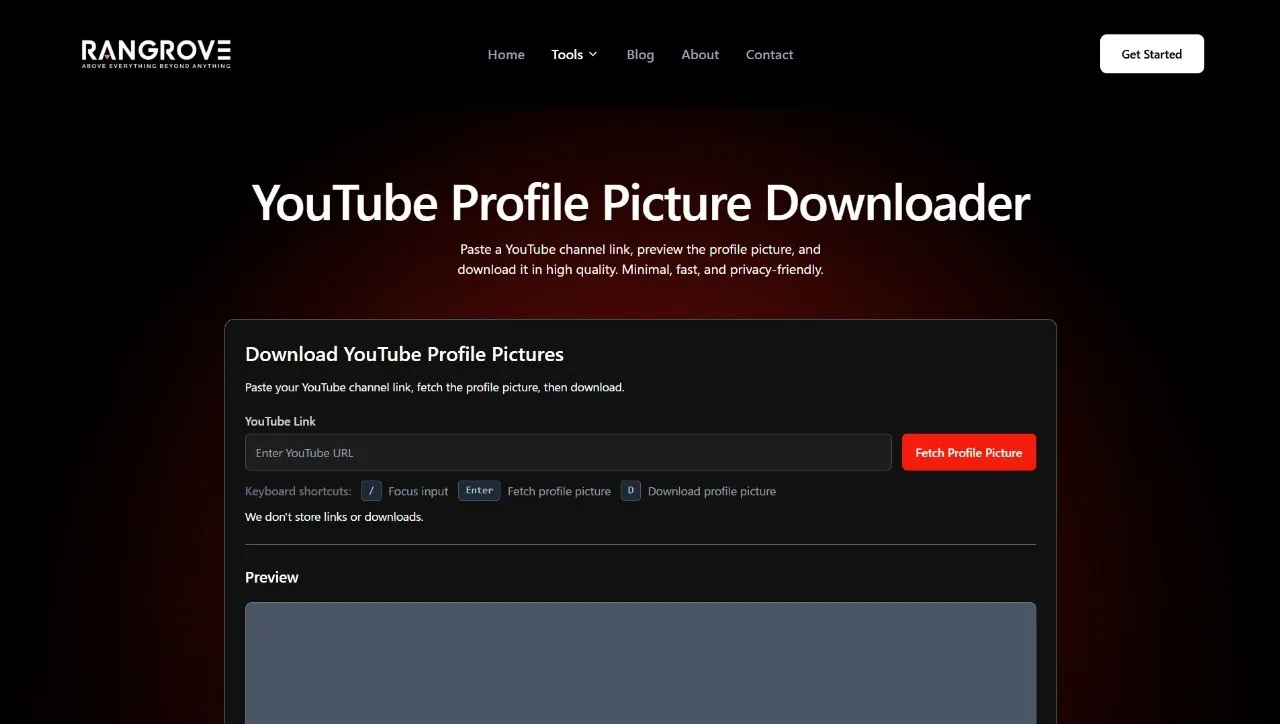Viewport: 1280px width, 724px height.
Task: Click the 'Download YouTube Profile Pictures' heading
Action: [x=404, y=354]
